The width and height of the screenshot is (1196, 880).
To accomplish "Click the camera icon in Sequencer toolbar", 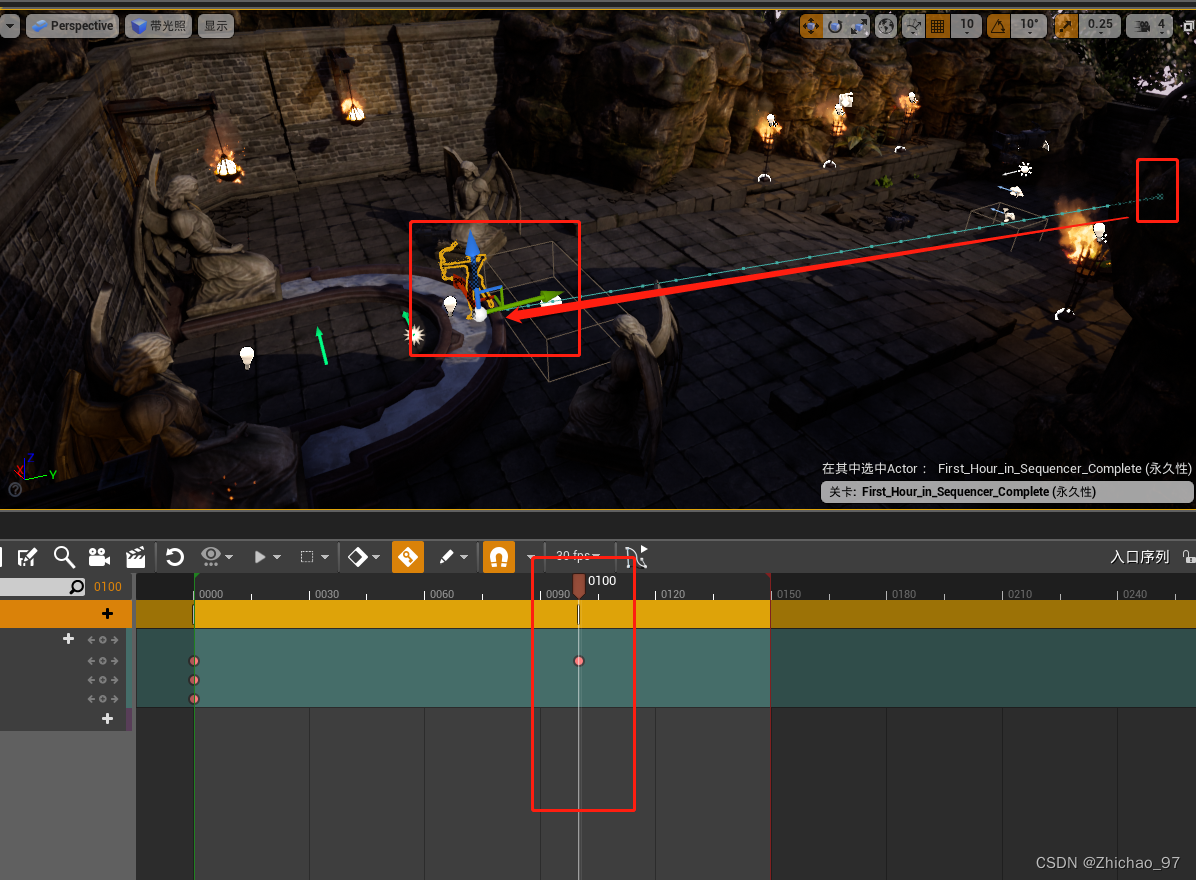I will [99, 557].
